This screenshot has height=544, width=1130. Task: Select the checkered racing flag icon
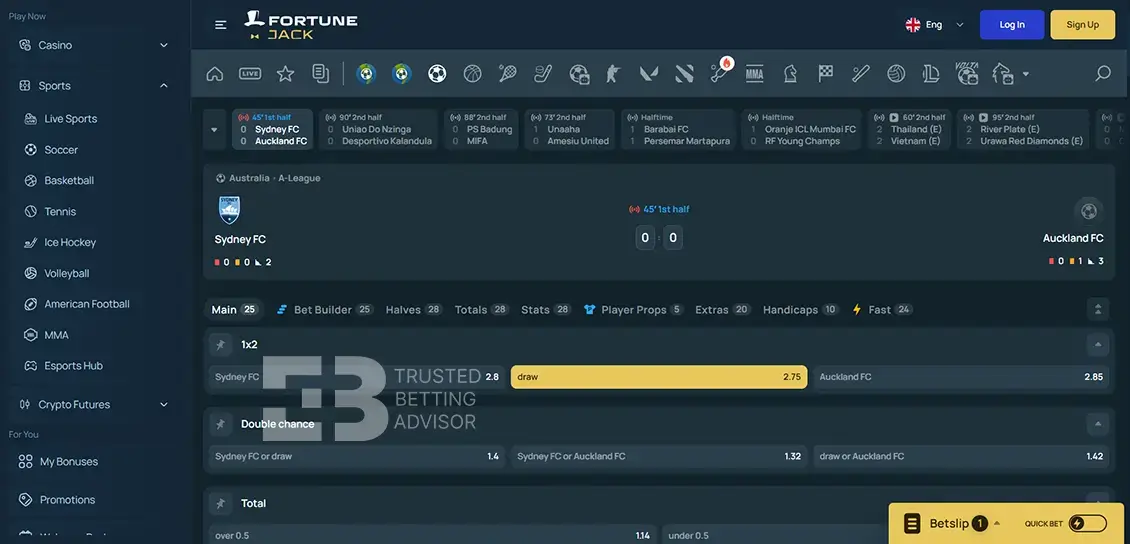click(x=825, y=73)
